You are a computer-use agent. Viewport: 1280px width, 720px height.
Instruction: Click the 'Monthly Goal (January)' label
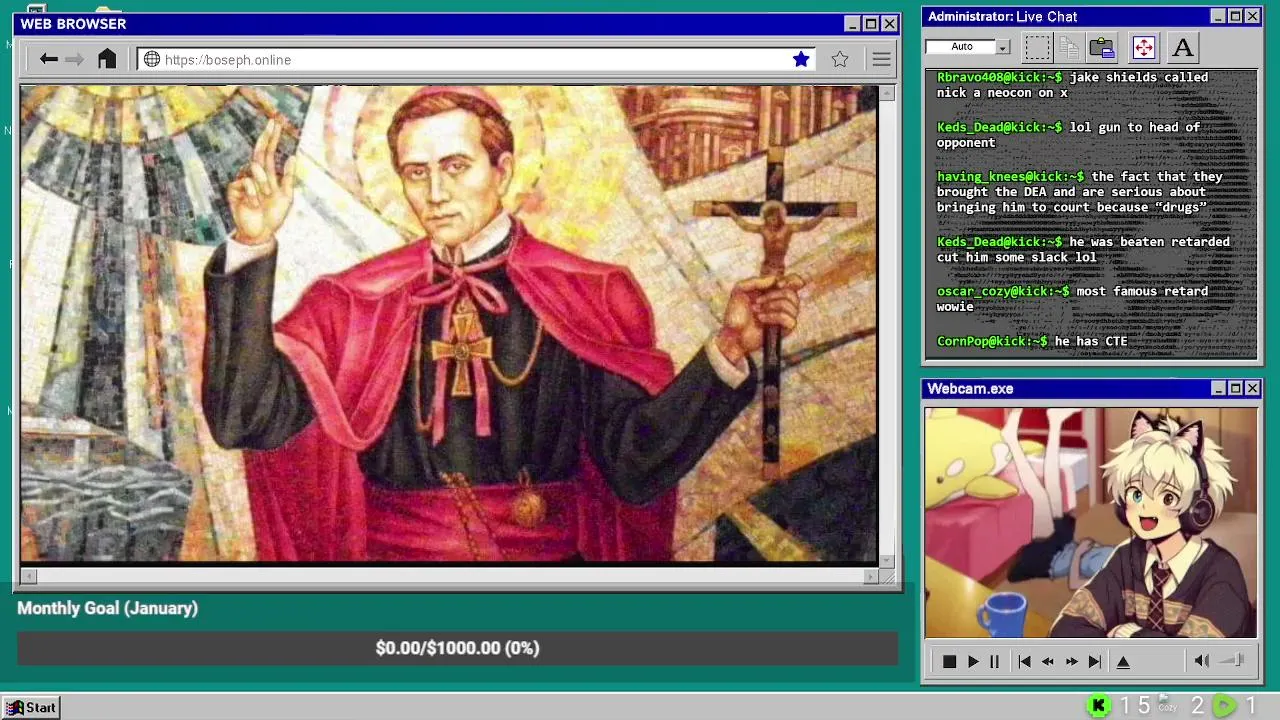point(107,608)
